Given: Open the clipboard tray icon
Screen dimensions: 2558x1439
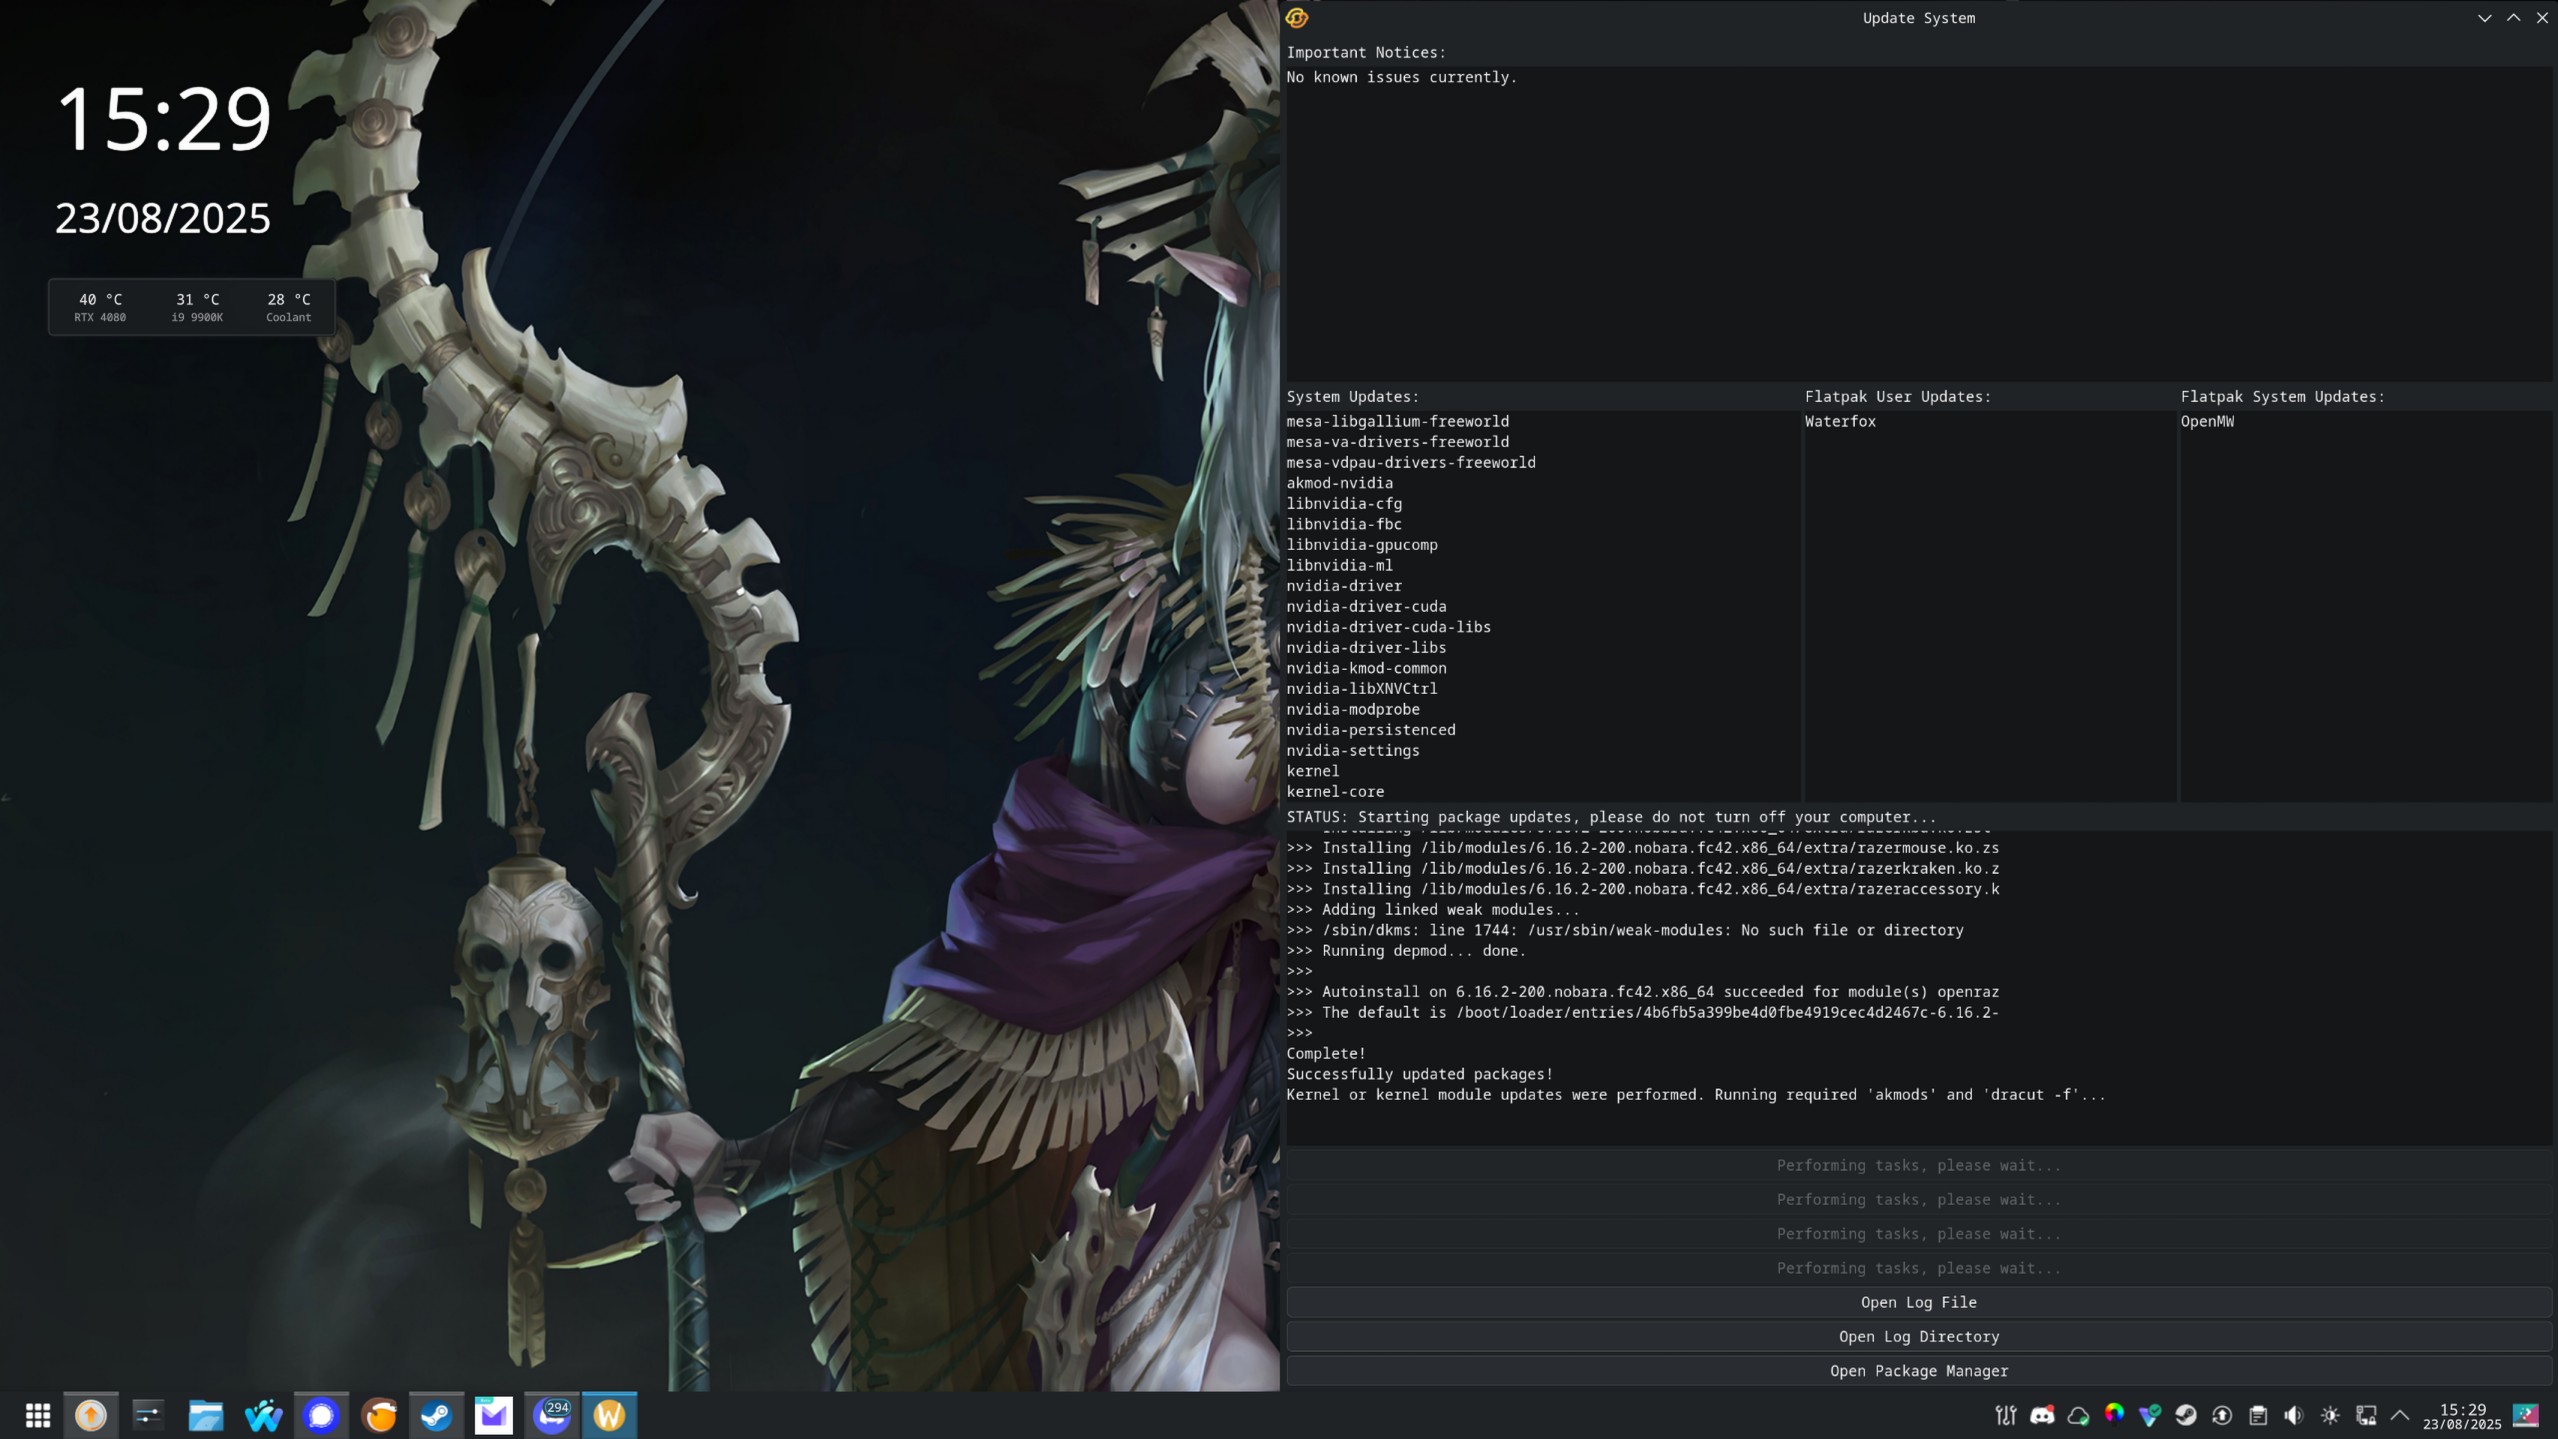Looking at the screenshot, I should click(x=2258, y=1415).
